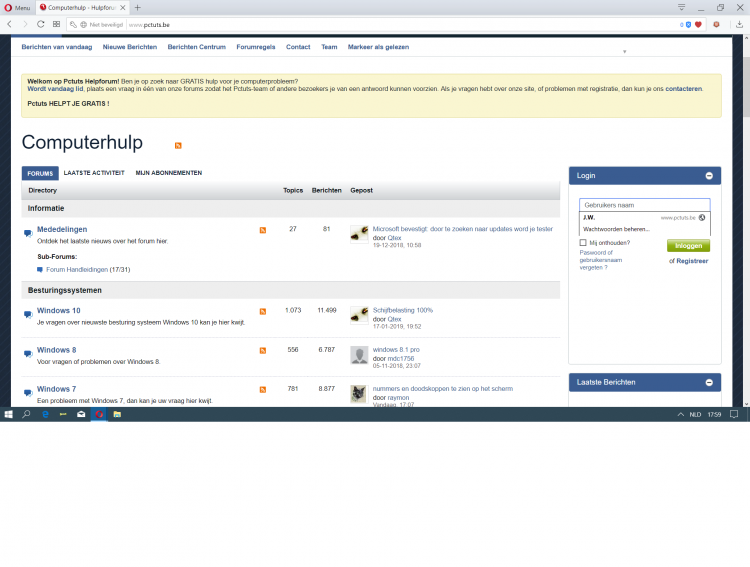
Task: Open the Windows 7 RSS feed icon
Action: (263, 390)
